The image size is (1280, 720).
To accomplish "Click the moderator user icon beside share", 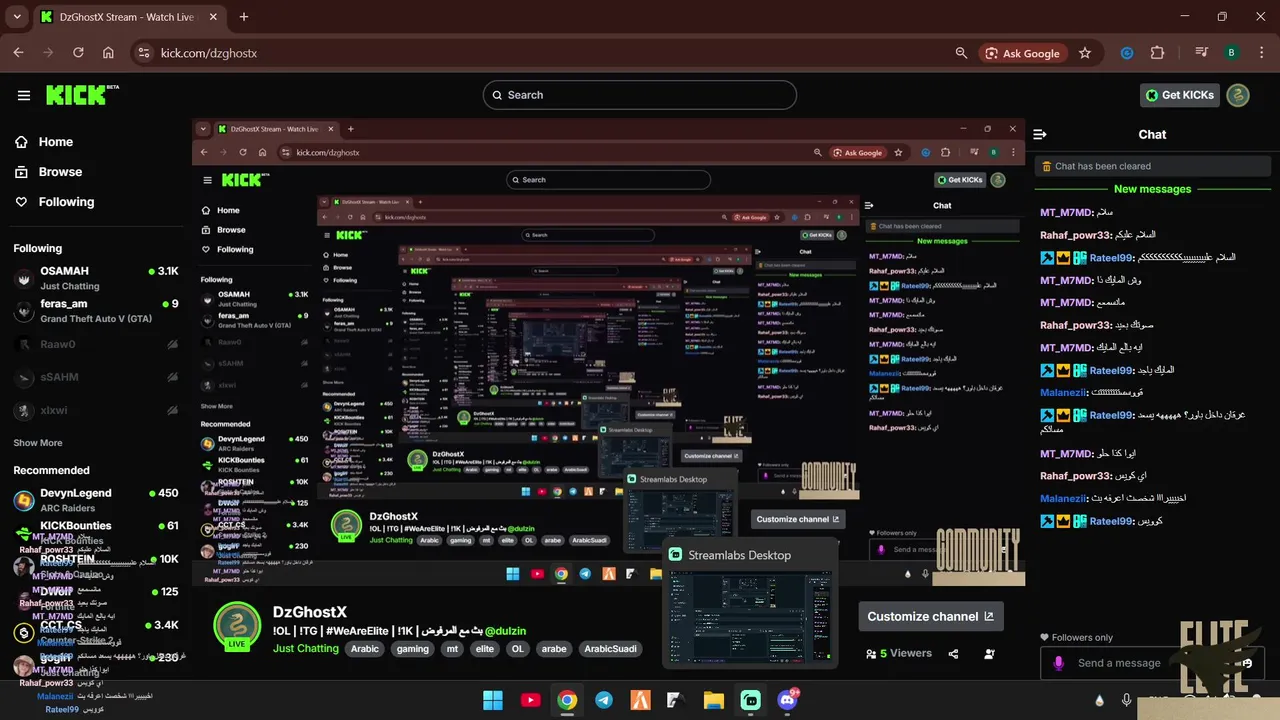I will point(989,654).
